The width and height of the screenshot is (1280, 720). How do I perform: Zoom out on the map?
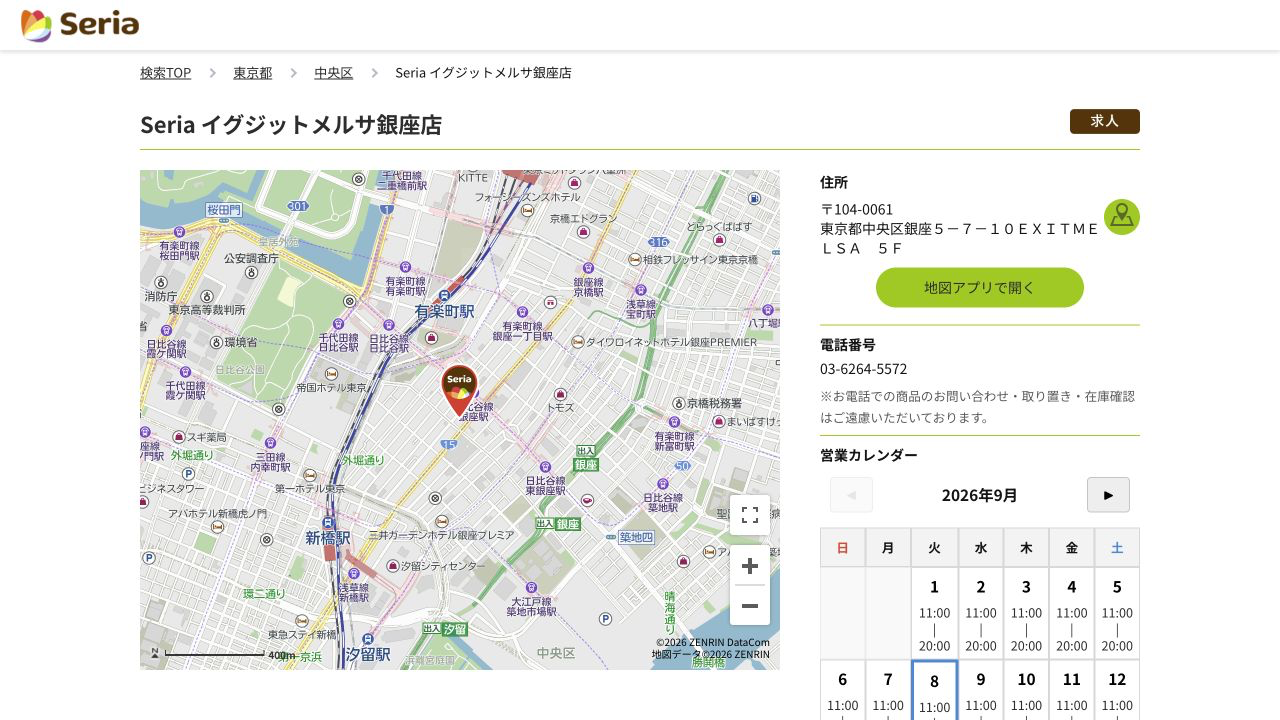coord(750,606)
